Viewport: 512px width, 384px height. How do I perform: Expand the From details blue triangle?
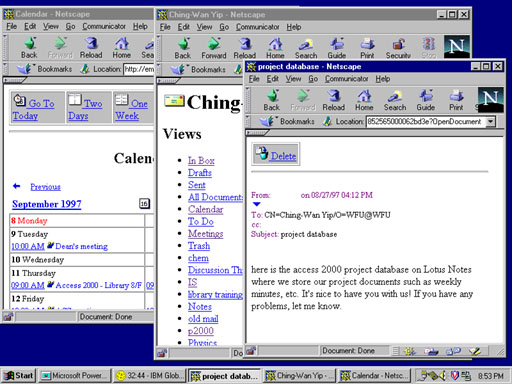pos(256,204)
